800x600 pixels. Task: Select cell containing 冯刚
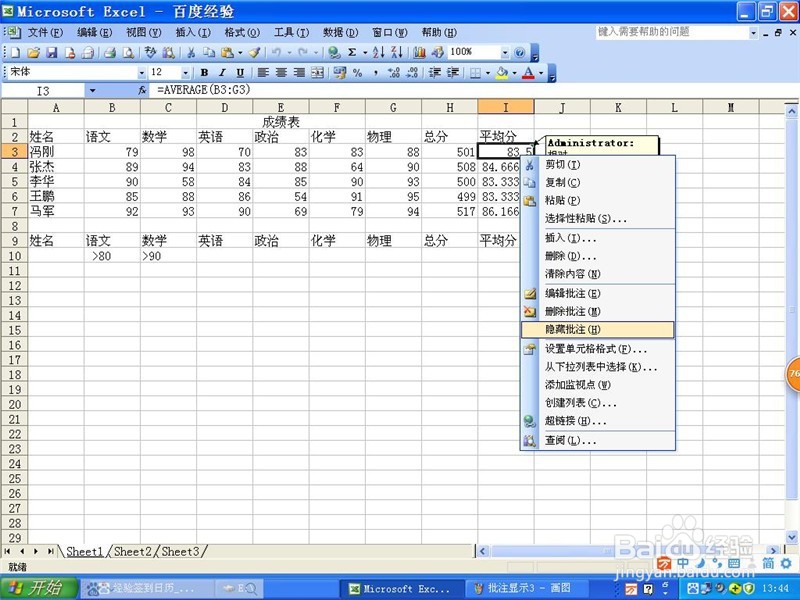click(x=56, y=152)
